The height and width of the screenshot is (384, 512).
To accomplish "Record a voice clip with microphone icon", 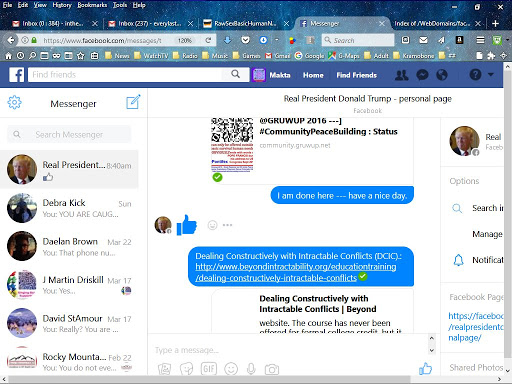I will coord(251,369).
